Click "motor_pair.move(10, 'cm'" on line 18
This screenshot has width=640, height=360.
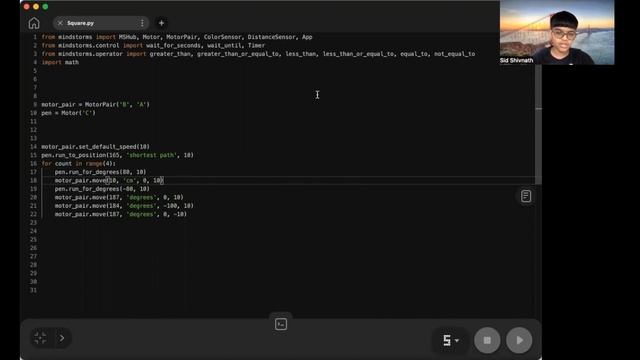point(96,180)
